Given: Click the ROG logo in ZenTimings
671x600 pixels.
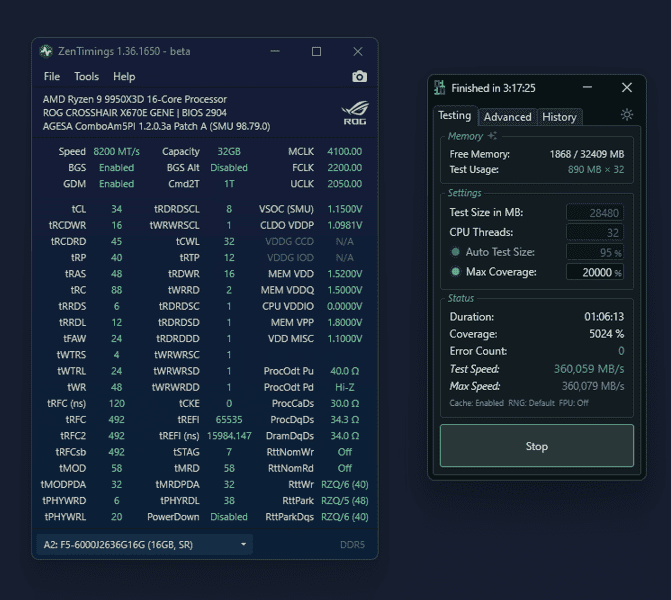Looking at the screenshot, I should (x=354, y=113).
